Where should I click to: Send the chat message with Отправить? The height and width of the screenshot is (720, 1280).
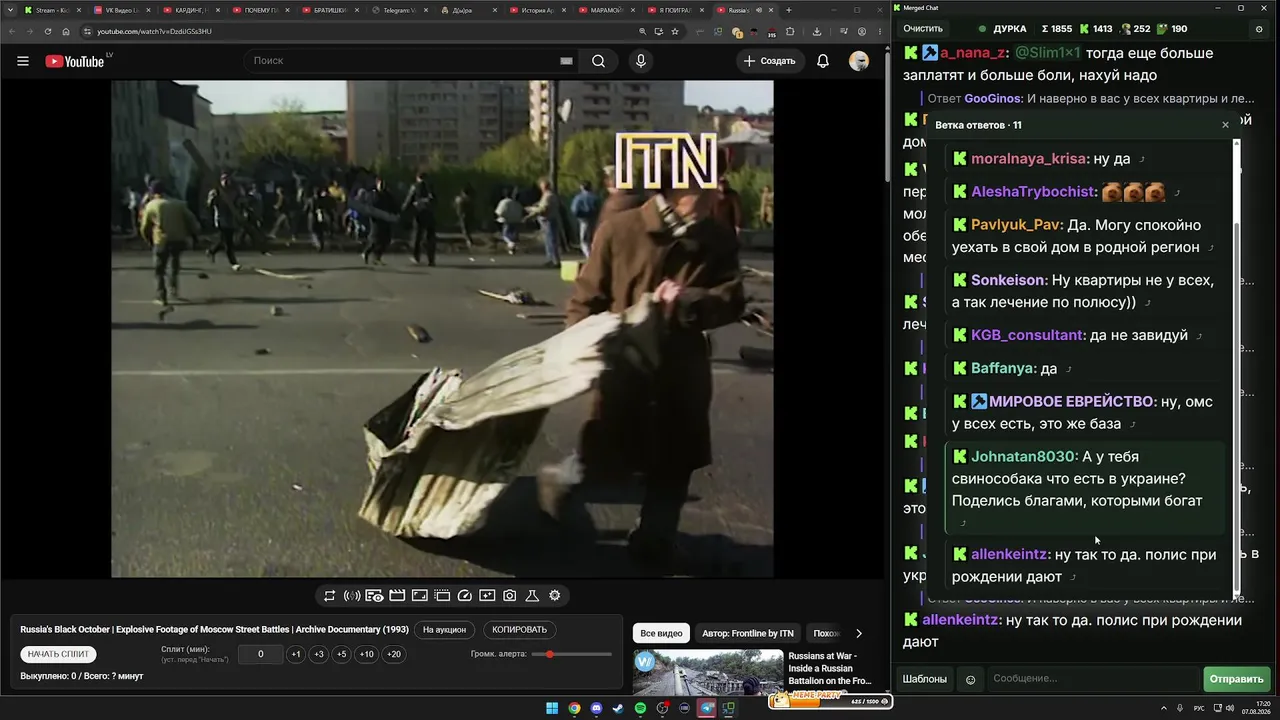pyautogui.click(x=1237, y=679)
